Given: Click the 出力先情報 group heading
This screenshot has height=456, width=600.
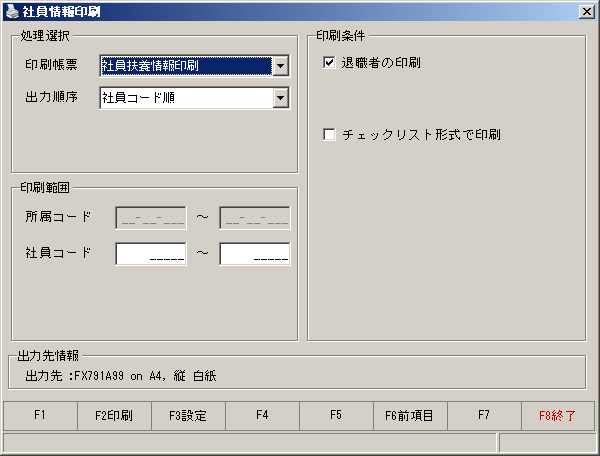Looking at the screenshot, I should [x=48, y=356].
